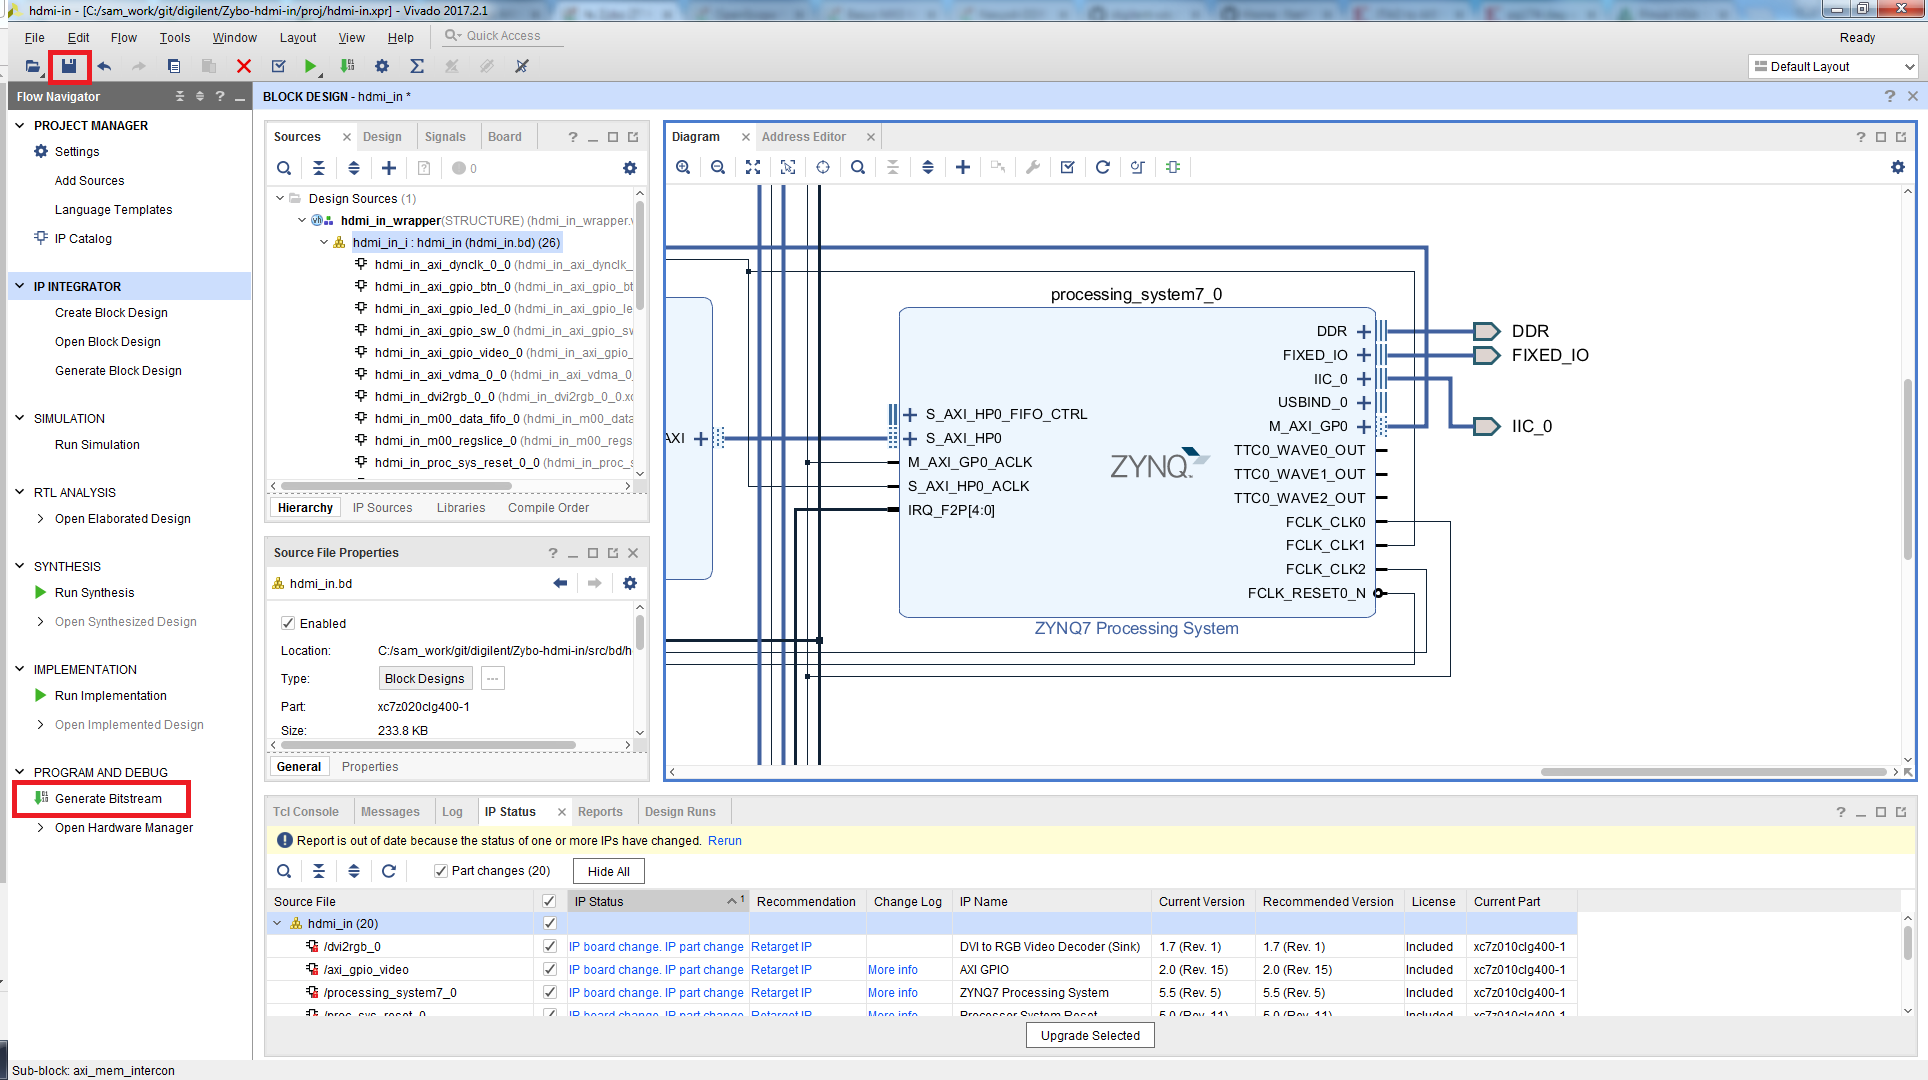Image resolution: width=1928 pixels, height=1080 pixels.
Task: Collapse the IP INTEGRATOR section
Action: pos(20,286)
